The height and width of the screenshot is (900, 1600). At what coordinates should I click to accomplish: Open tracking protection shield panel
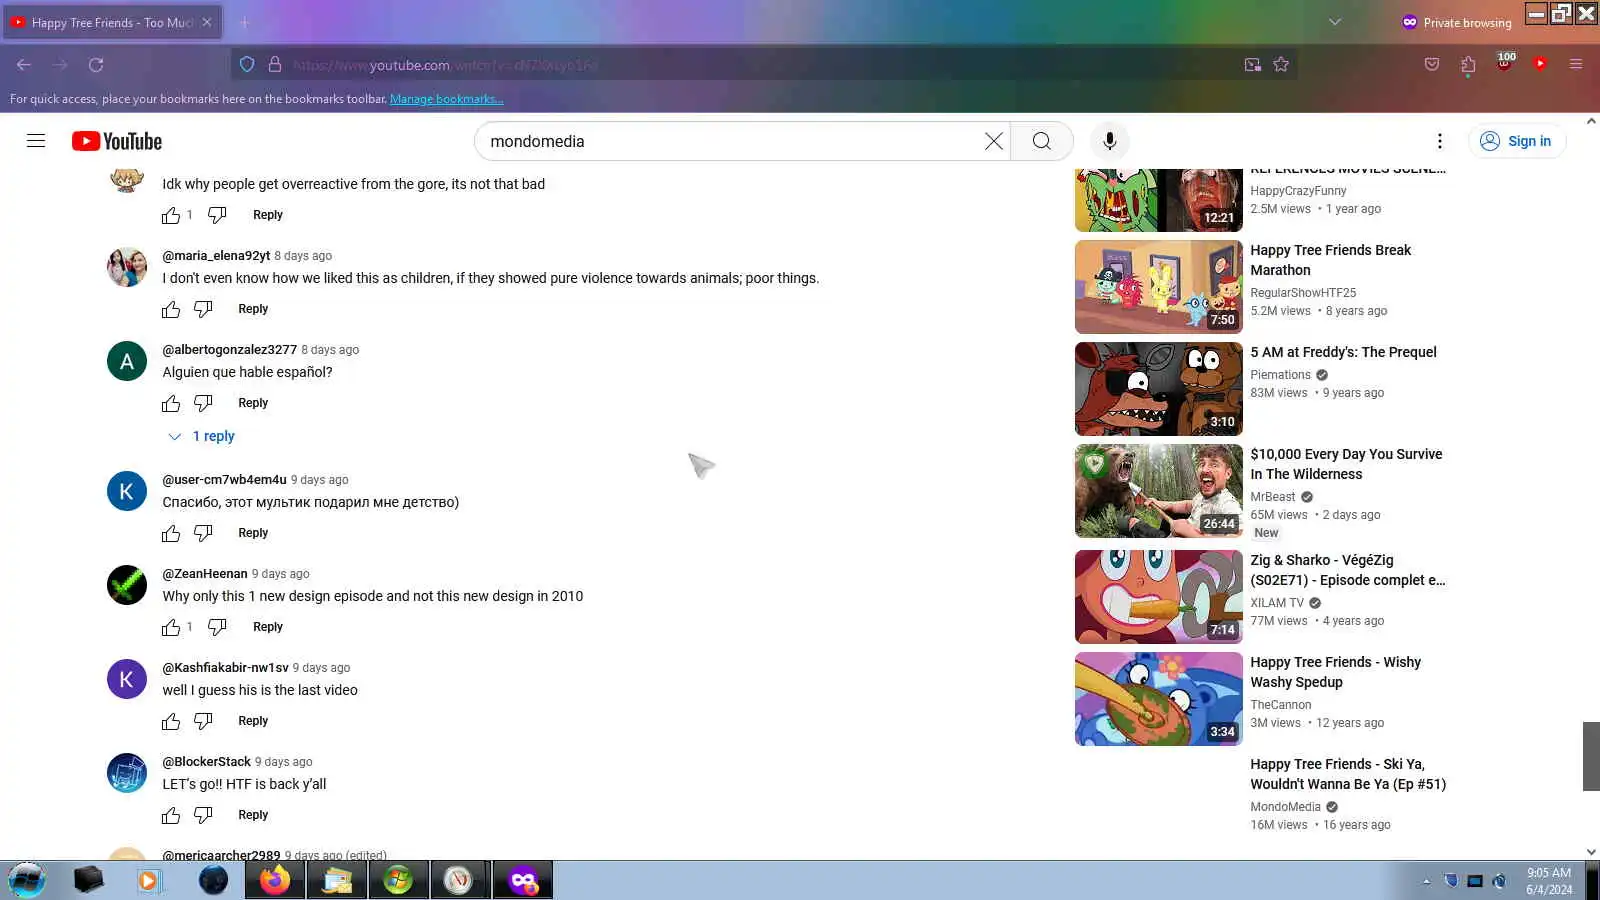(247, 65)
